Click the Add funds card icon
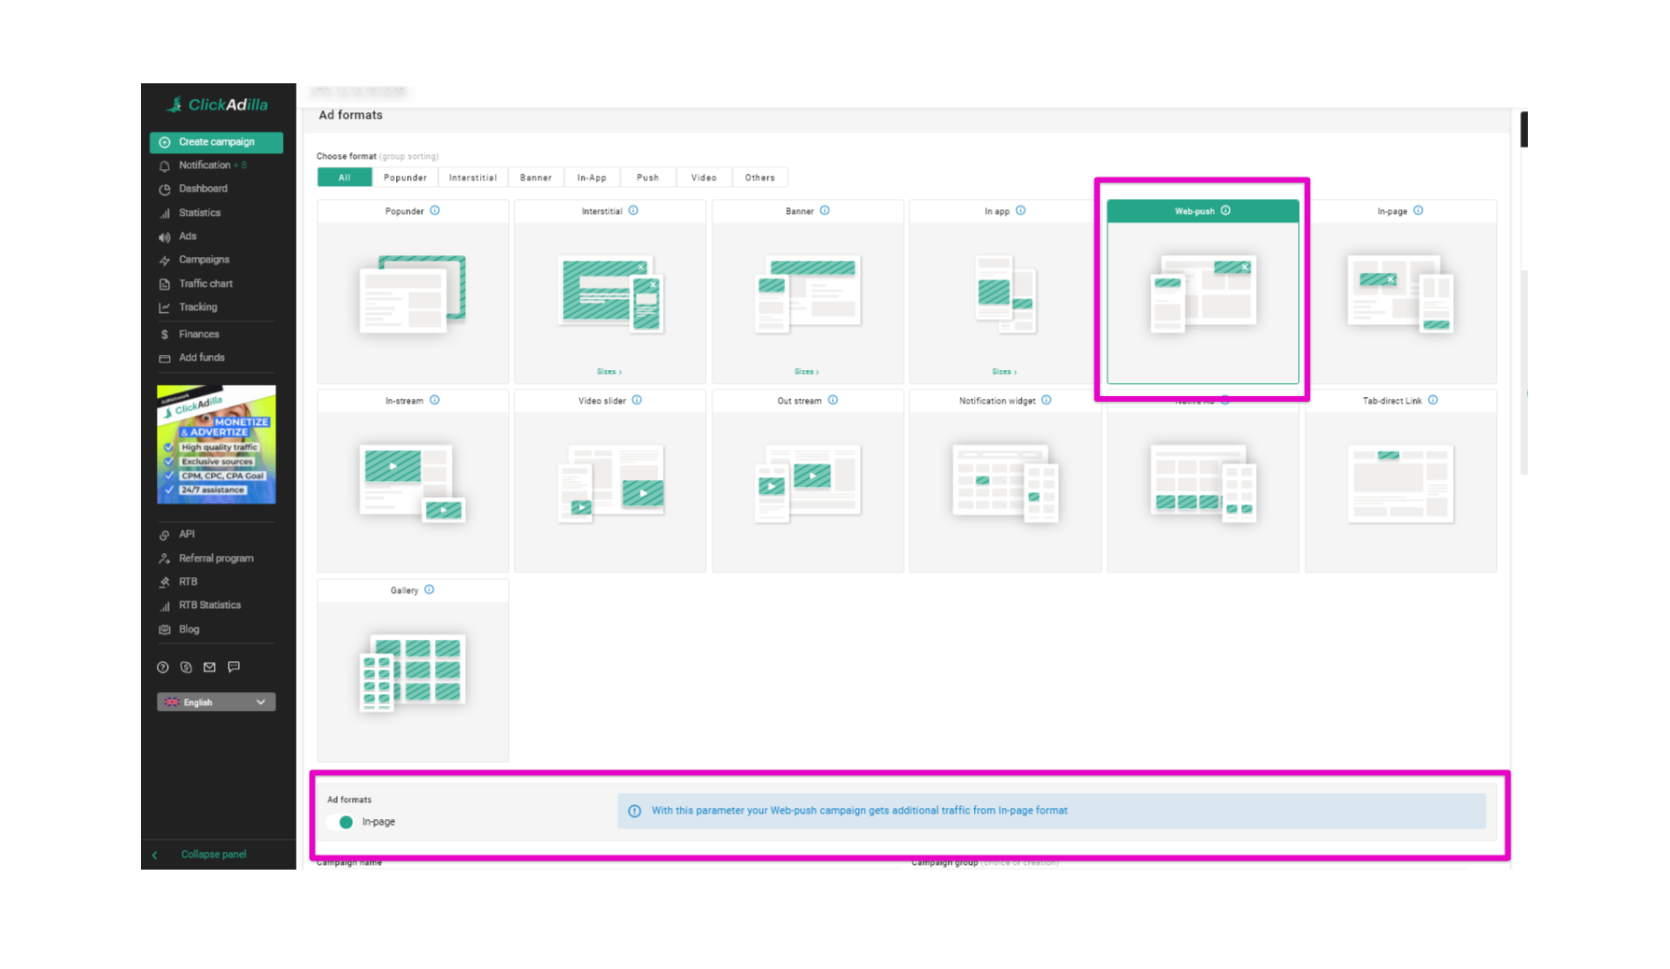Image resolution: width=1670 pixels, height=969 pixels. [x=165, y=358]
